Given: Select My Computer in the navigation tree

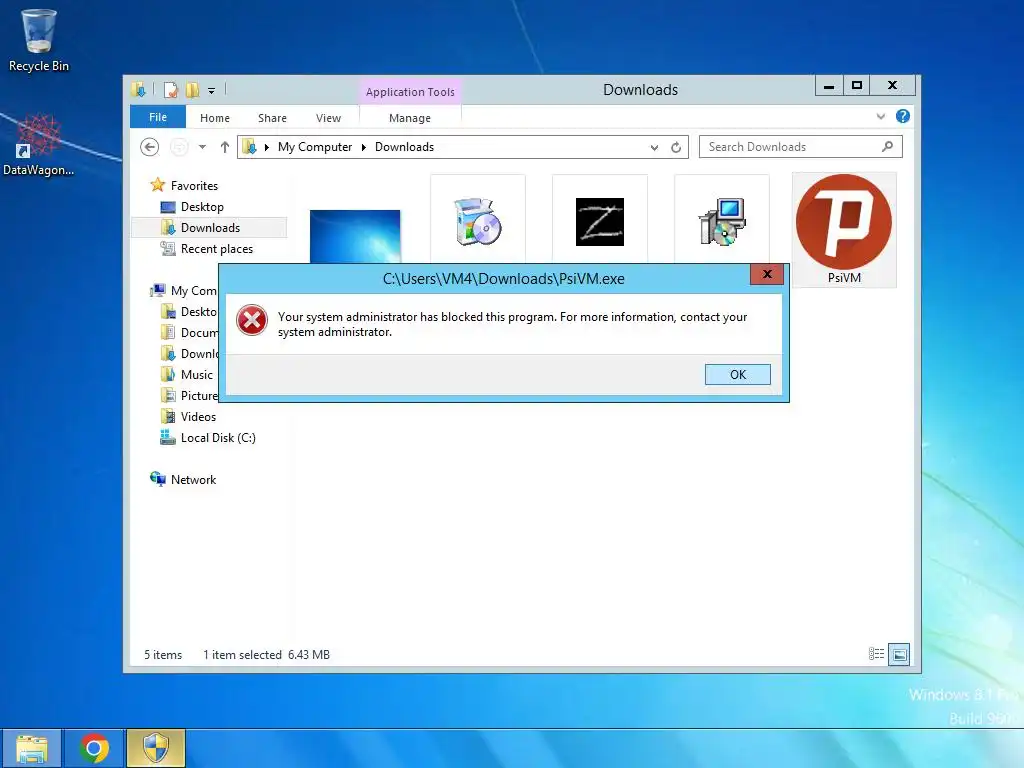Looking at the screenshot, I should click(193, 291).
